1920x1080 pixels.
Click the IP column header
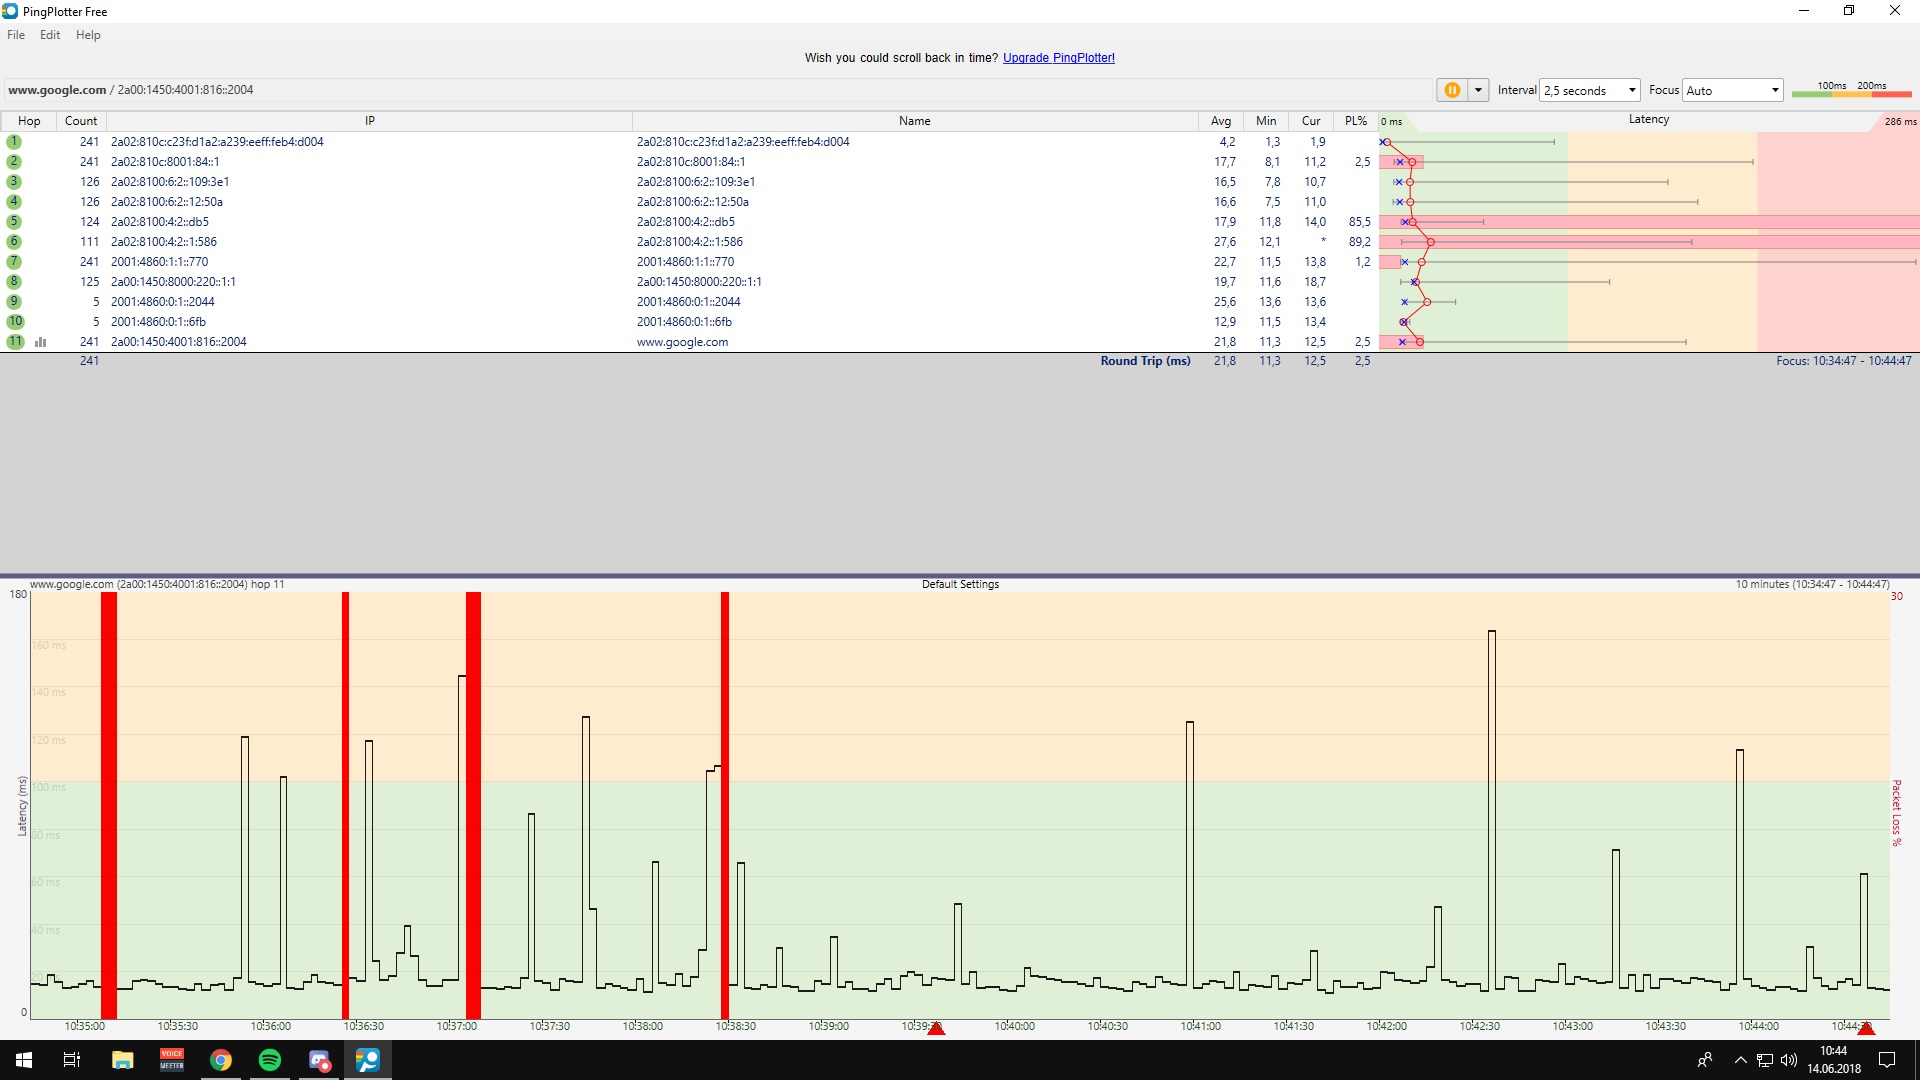pos(369,121)
